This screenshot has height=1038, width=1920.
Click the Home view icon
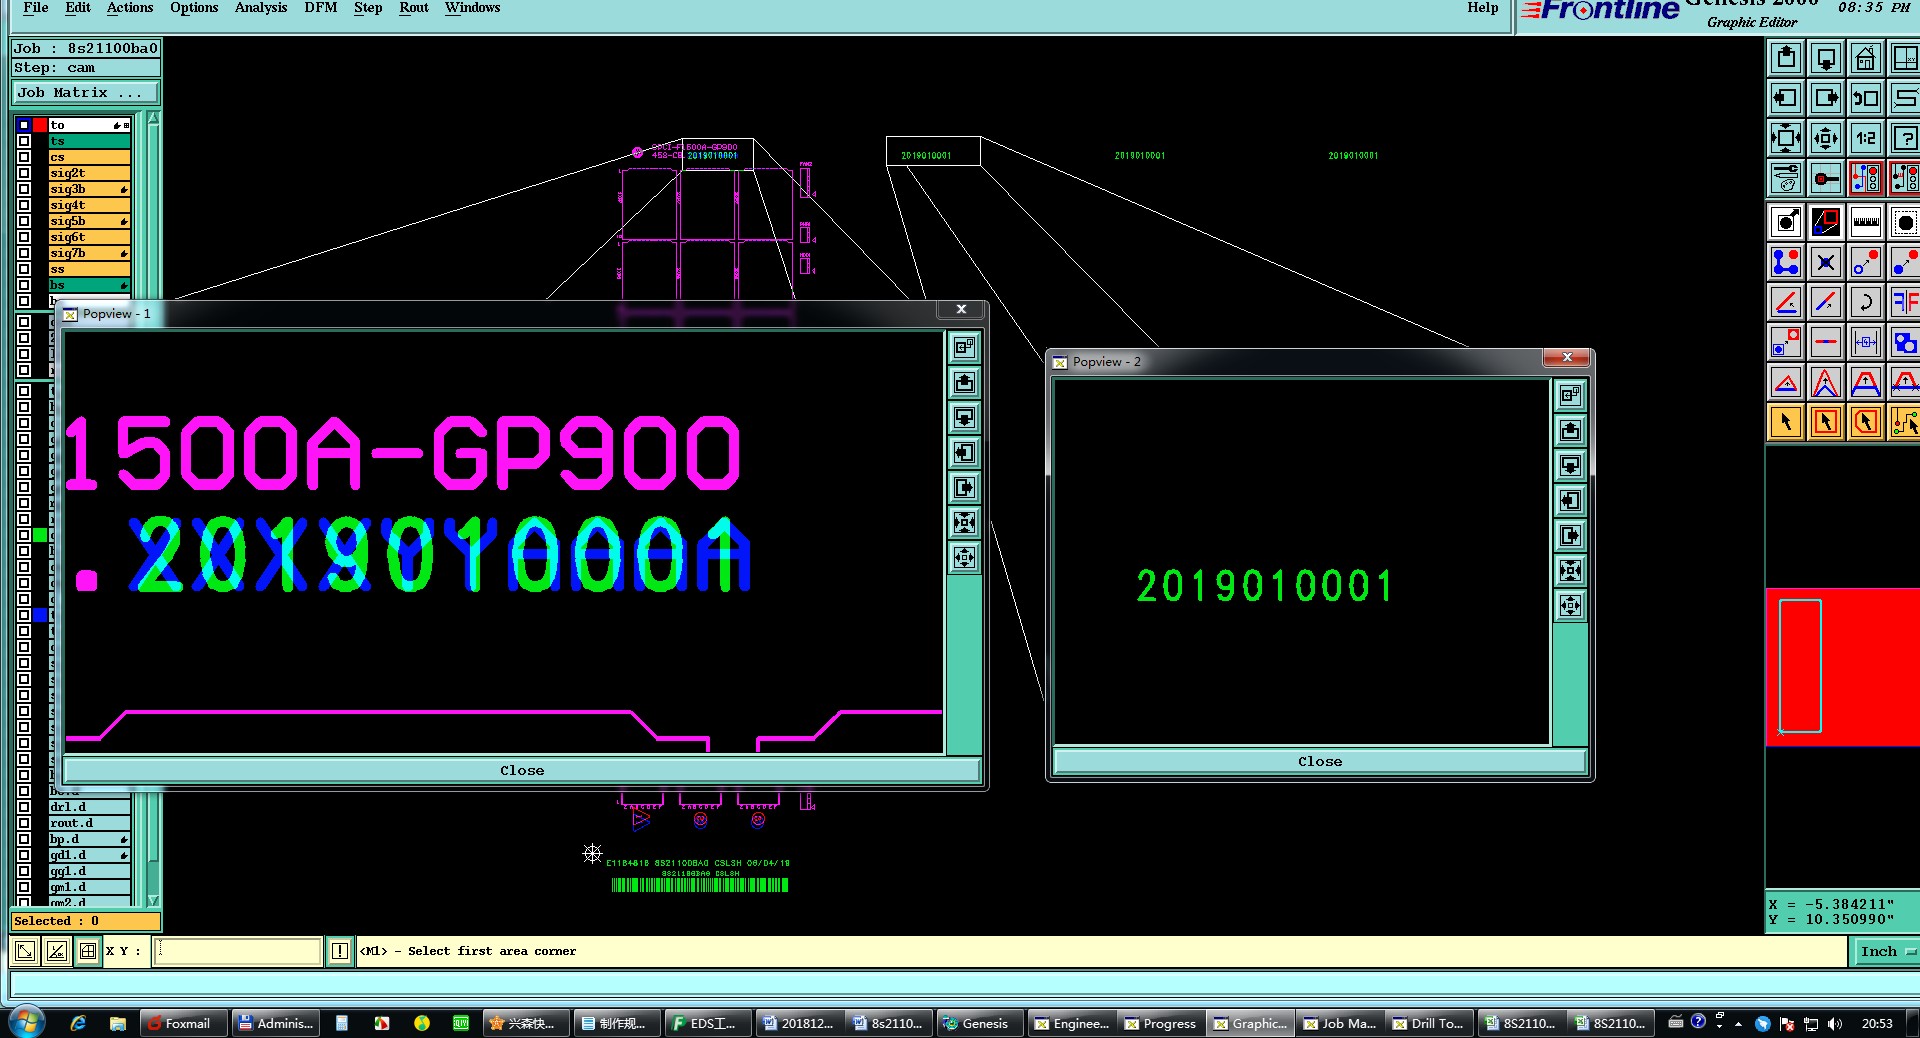coord(1866,58)
